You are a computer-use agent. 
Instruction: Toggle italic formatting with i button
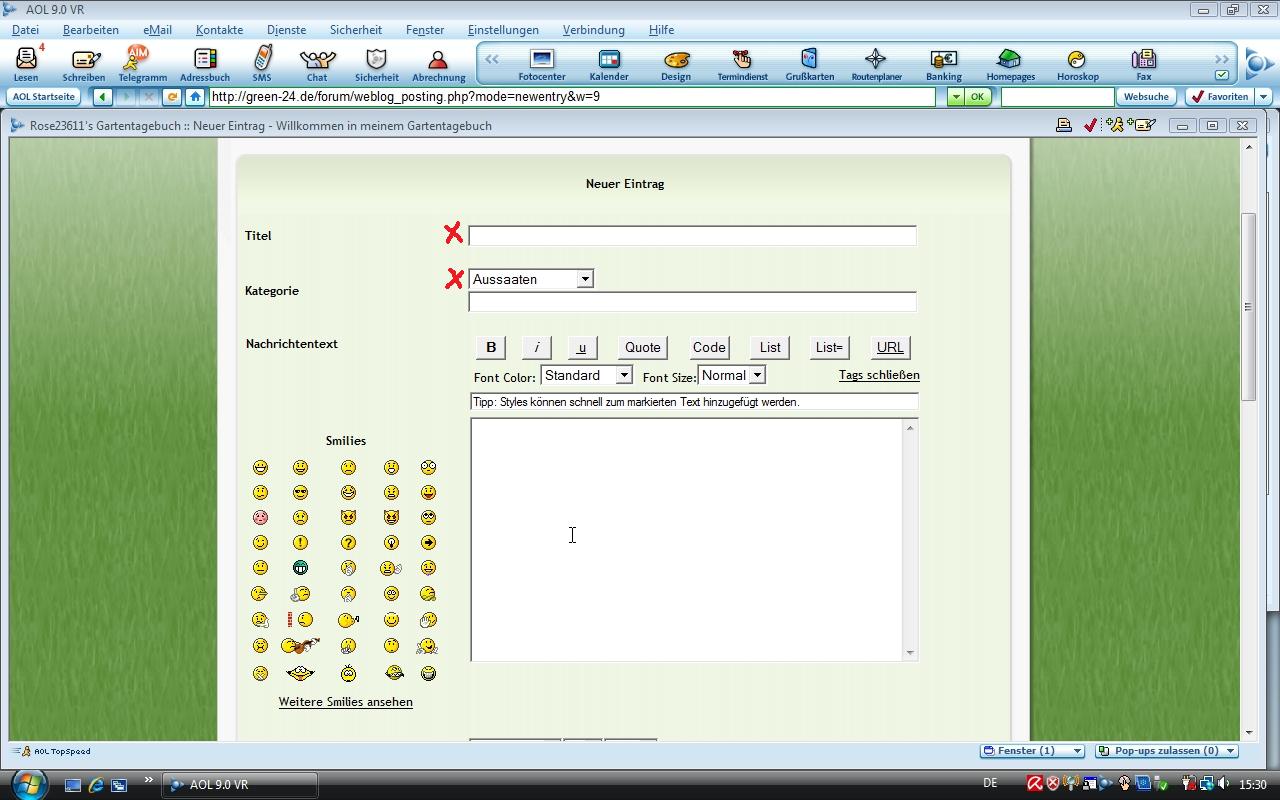[537, 347]
